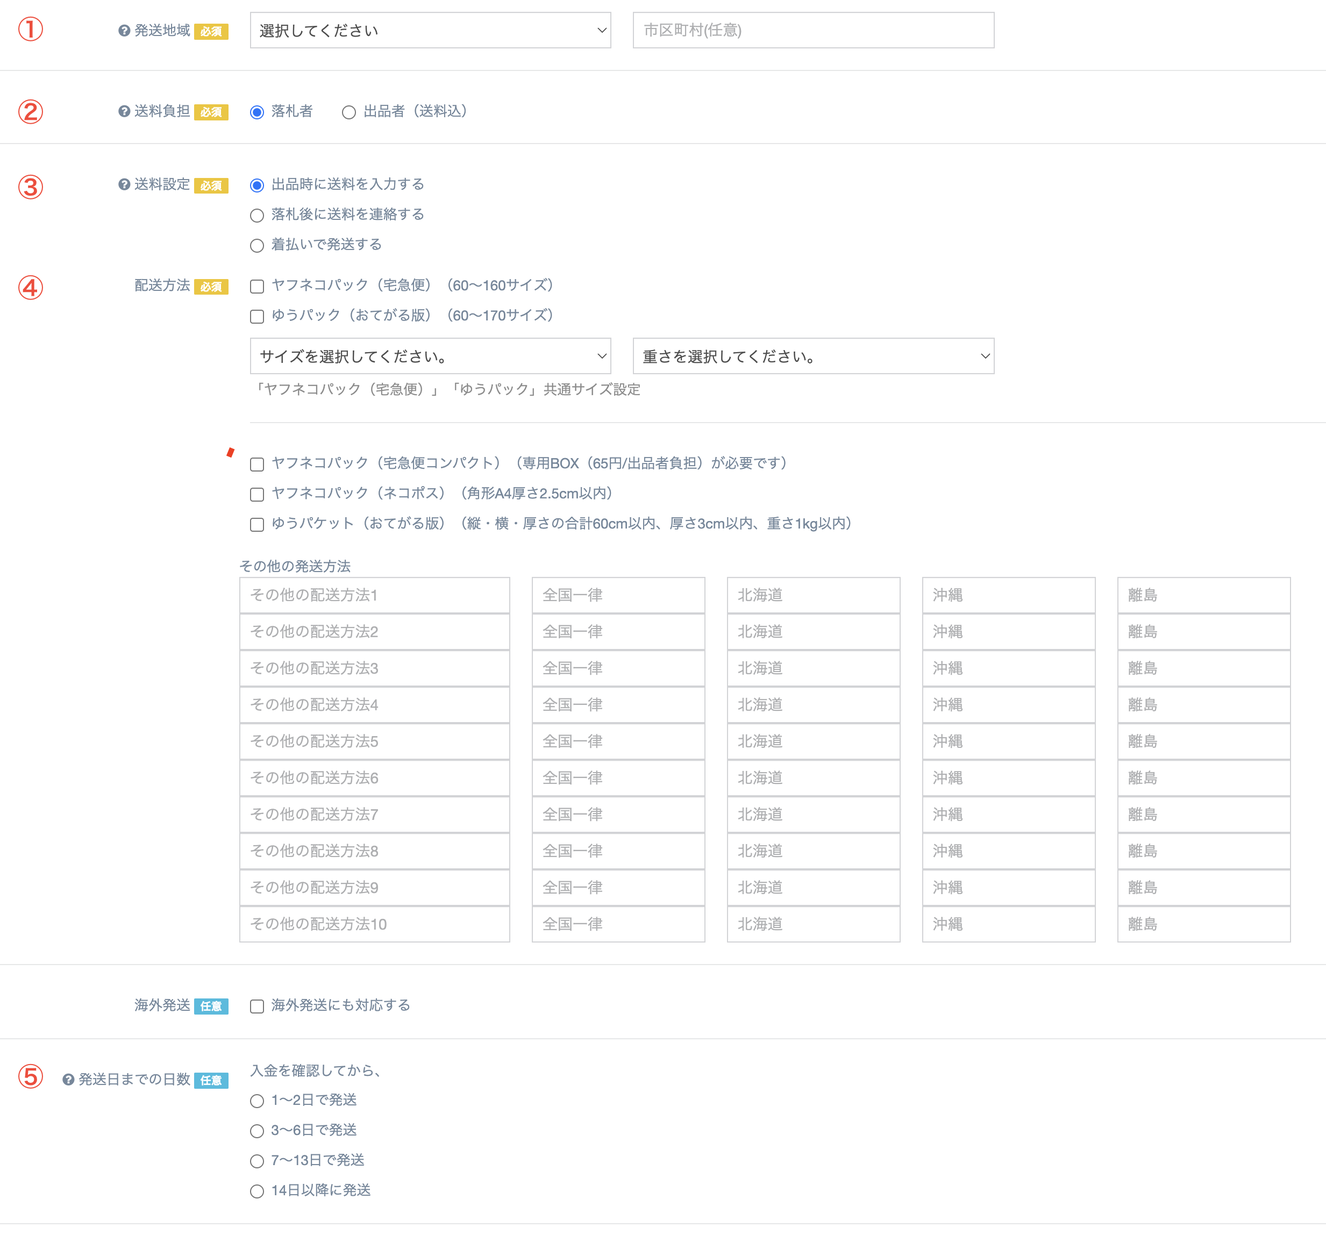1326x1242 pixels.
Task: Click 北海道 price field for 配送方法3
Action: [813, 668]
